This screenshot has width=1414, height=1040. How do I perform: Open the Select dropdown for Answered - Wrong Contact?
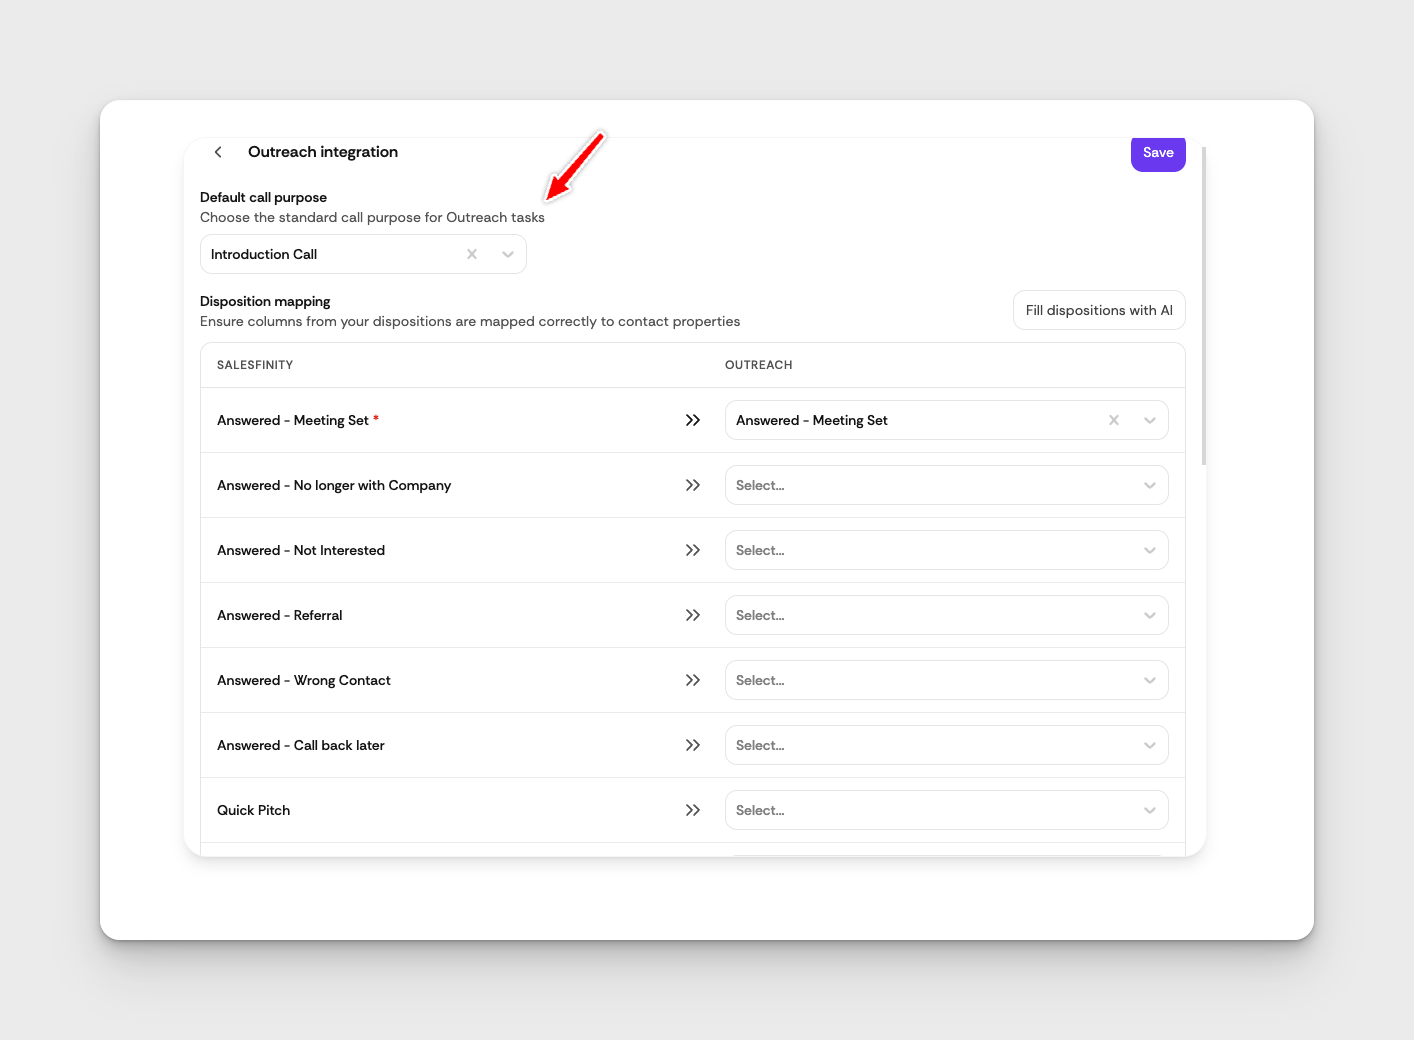pos(946,680)
